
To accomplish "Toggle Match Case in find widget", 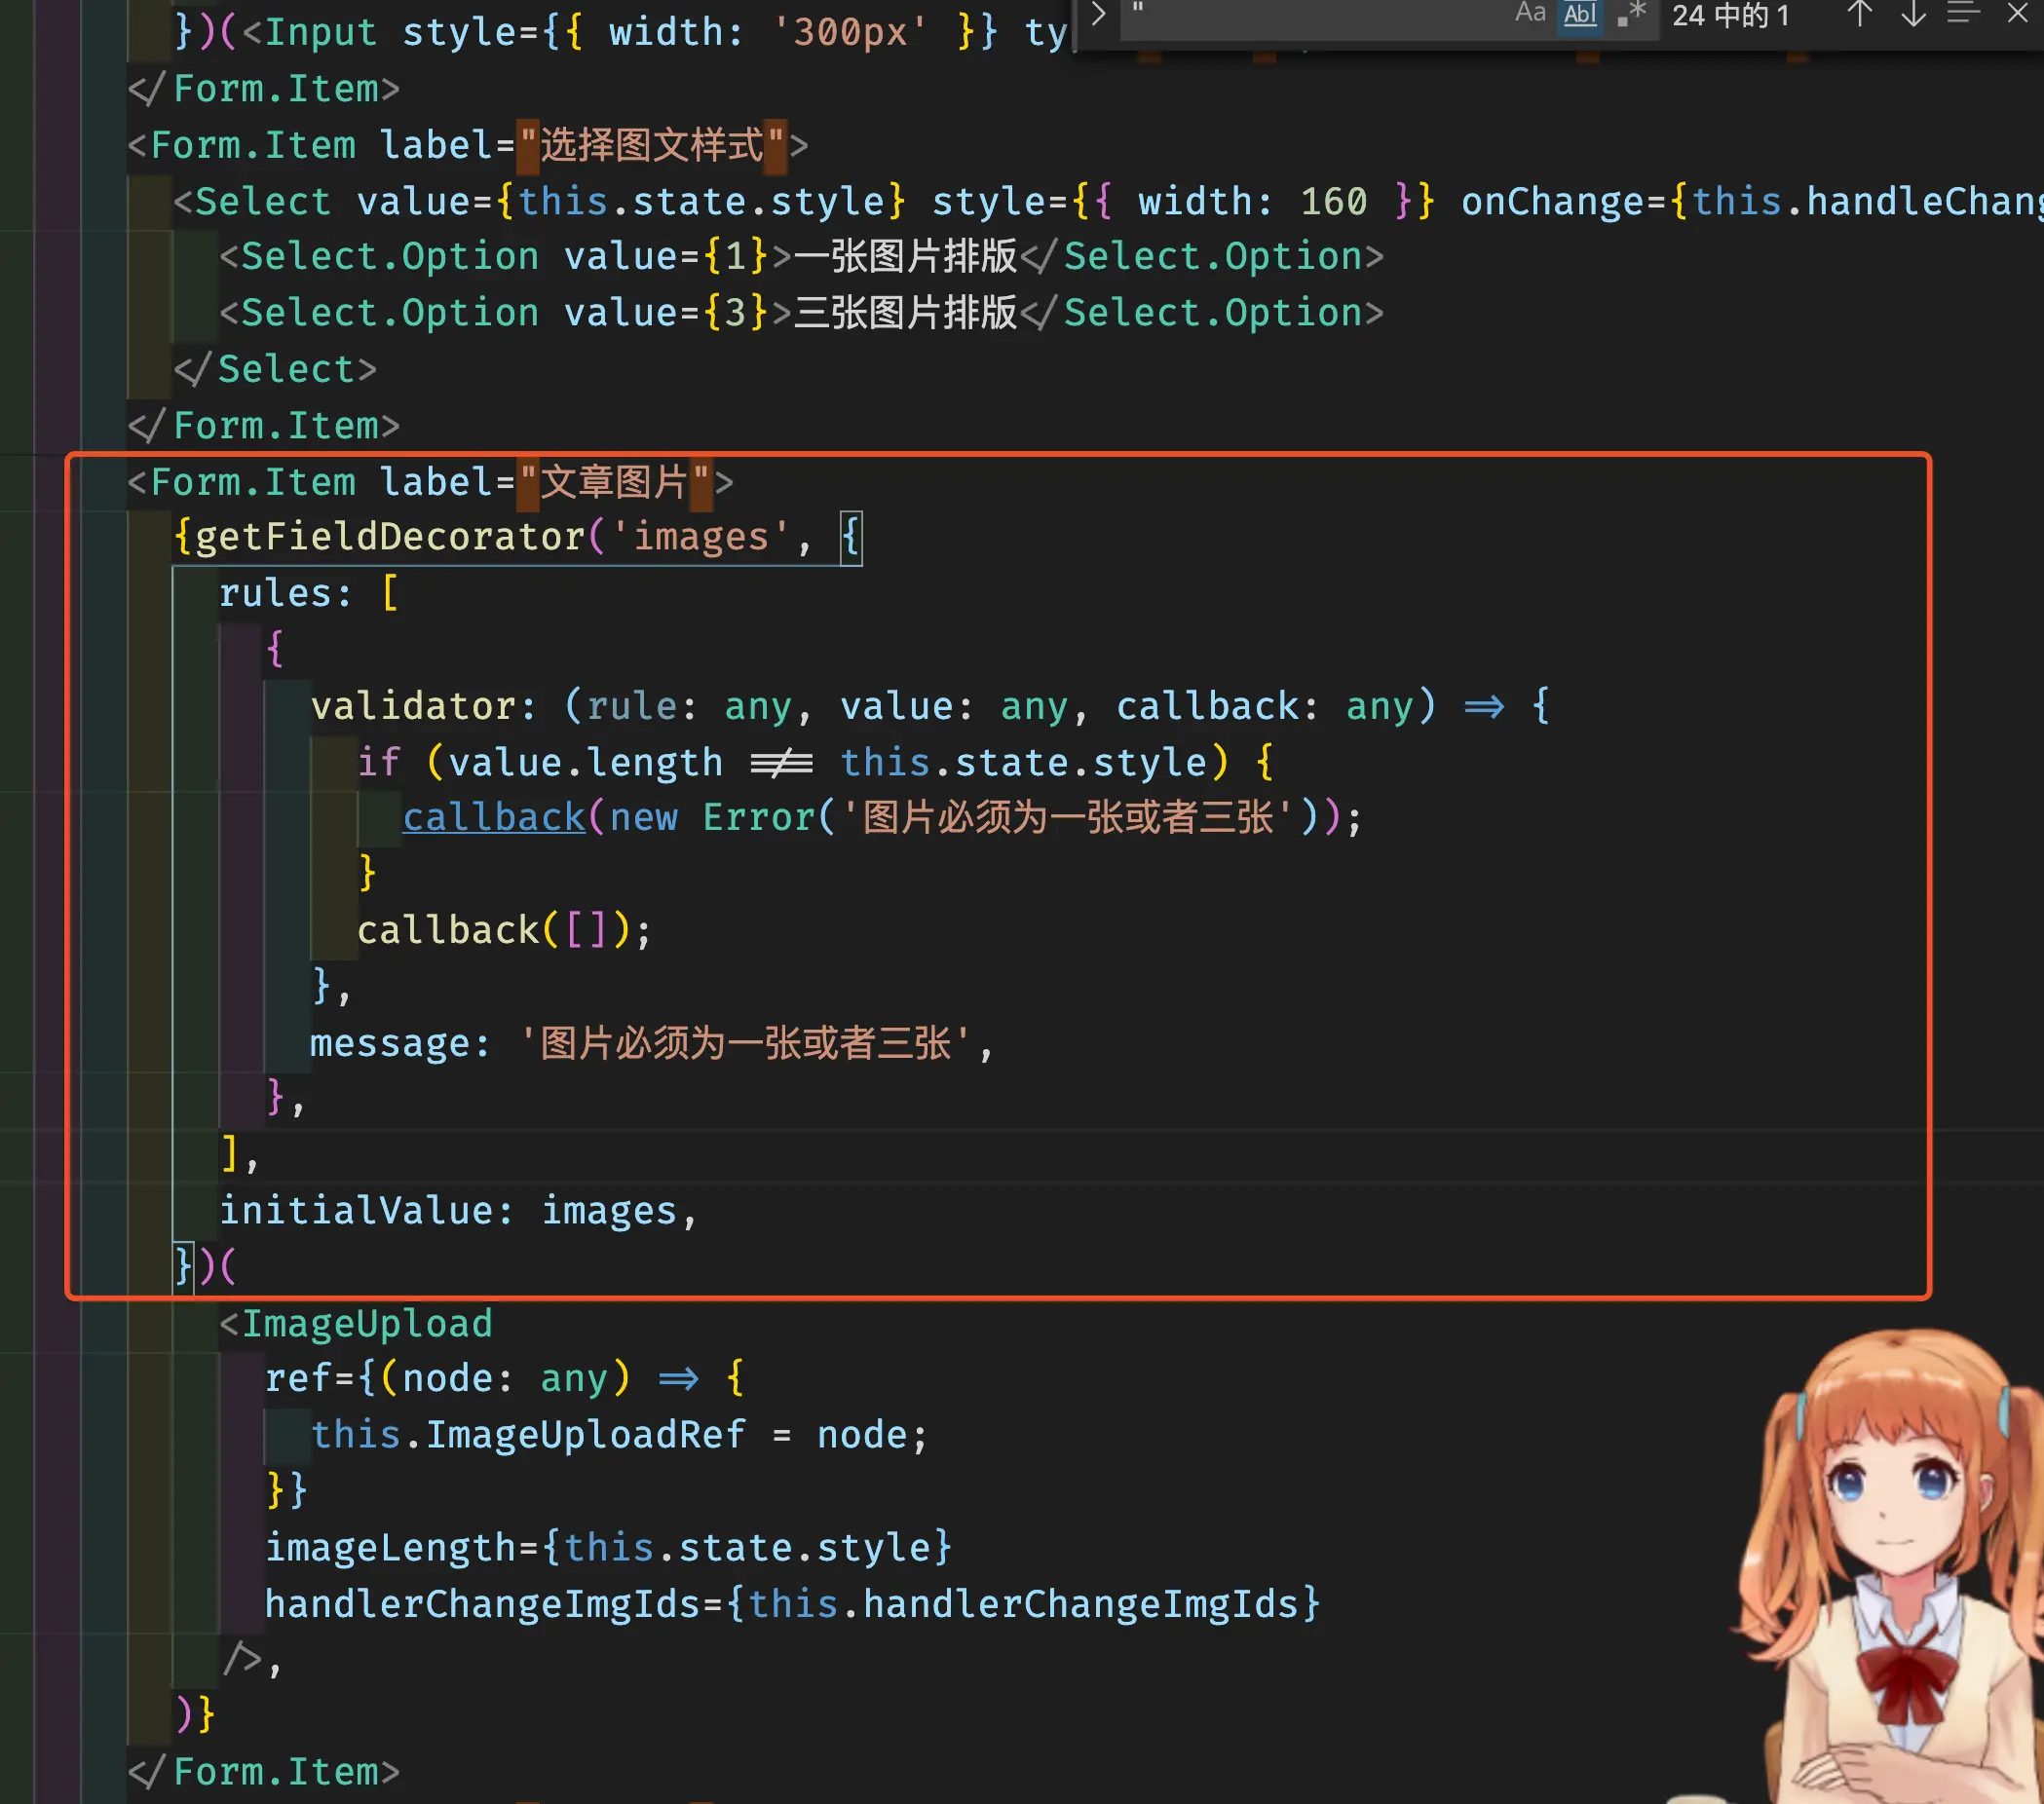I will point(1529,14).
